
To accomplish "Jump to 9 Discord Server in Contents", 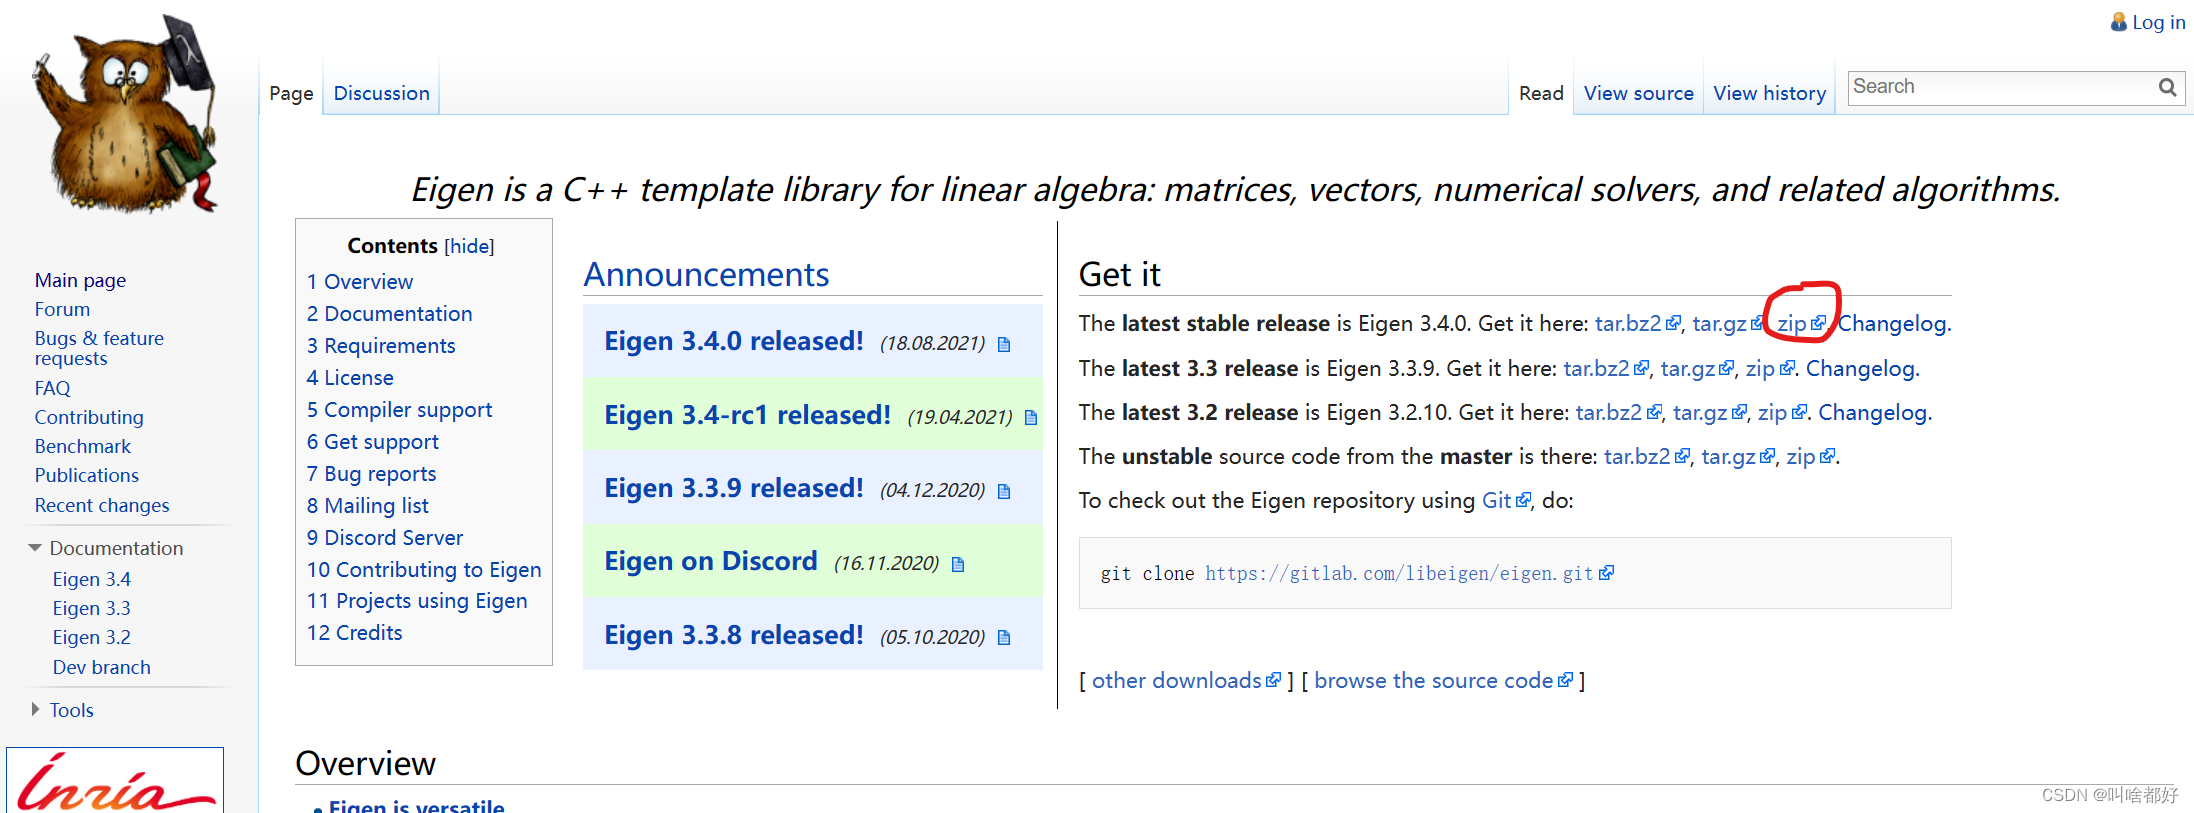I will coord(385,538).
